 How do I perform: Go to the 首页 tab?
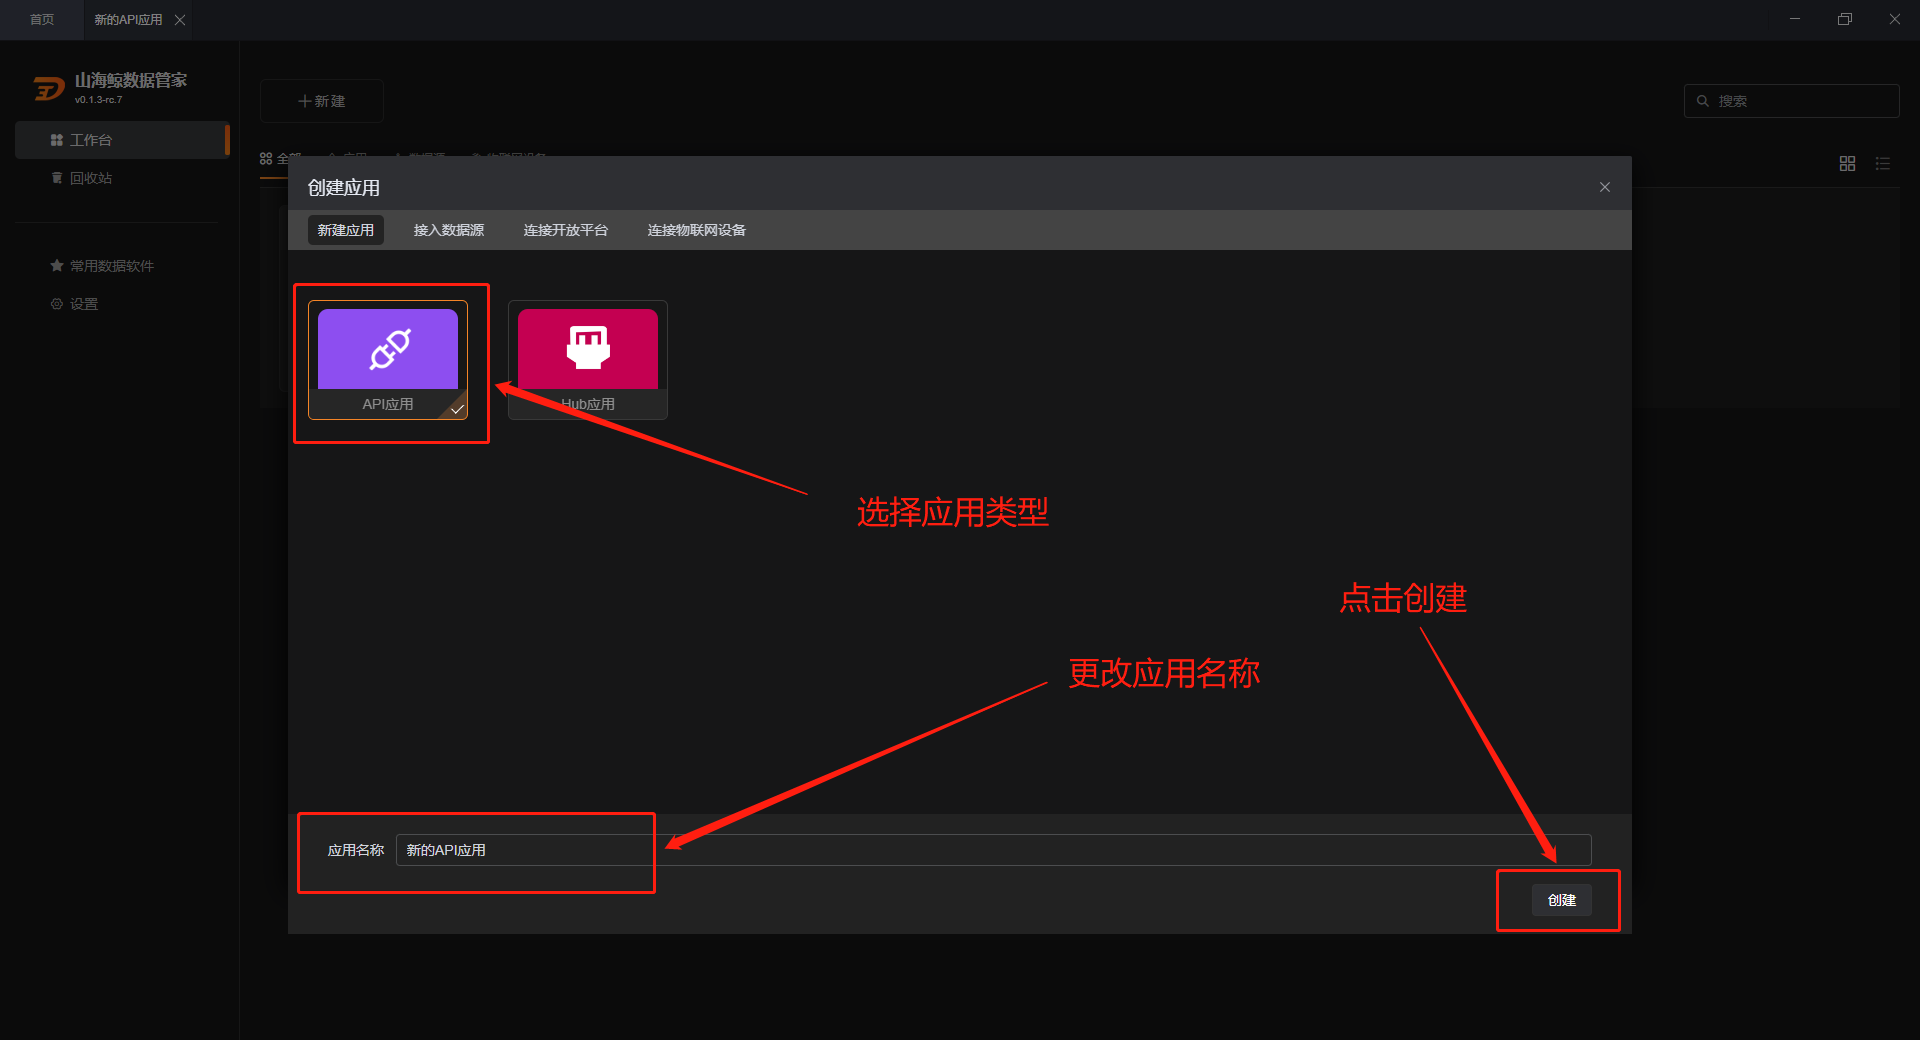click(42, 20)
